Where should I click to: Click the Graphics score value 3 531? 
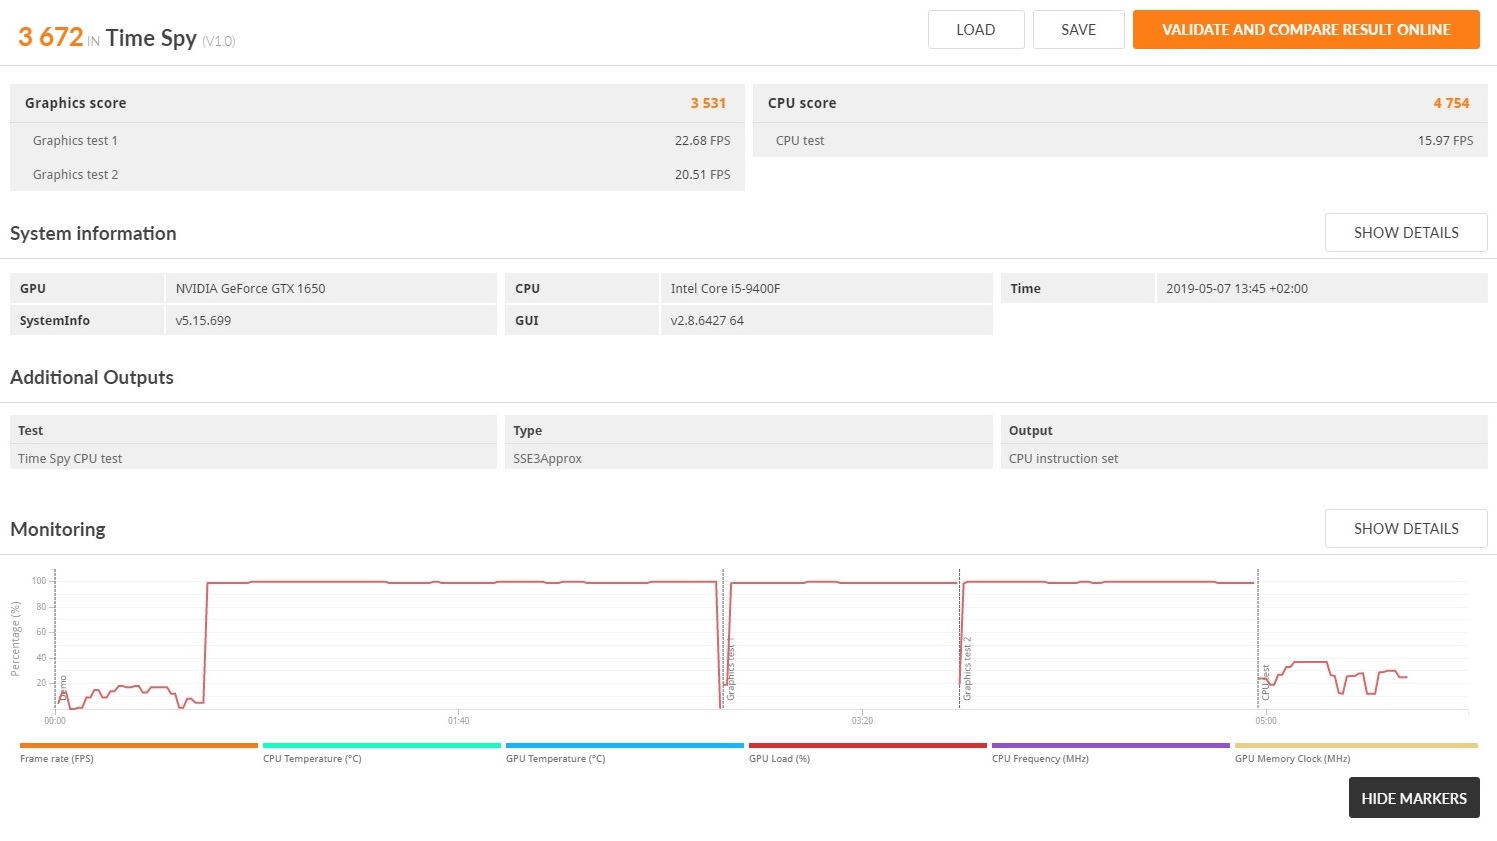pos(708,103)
